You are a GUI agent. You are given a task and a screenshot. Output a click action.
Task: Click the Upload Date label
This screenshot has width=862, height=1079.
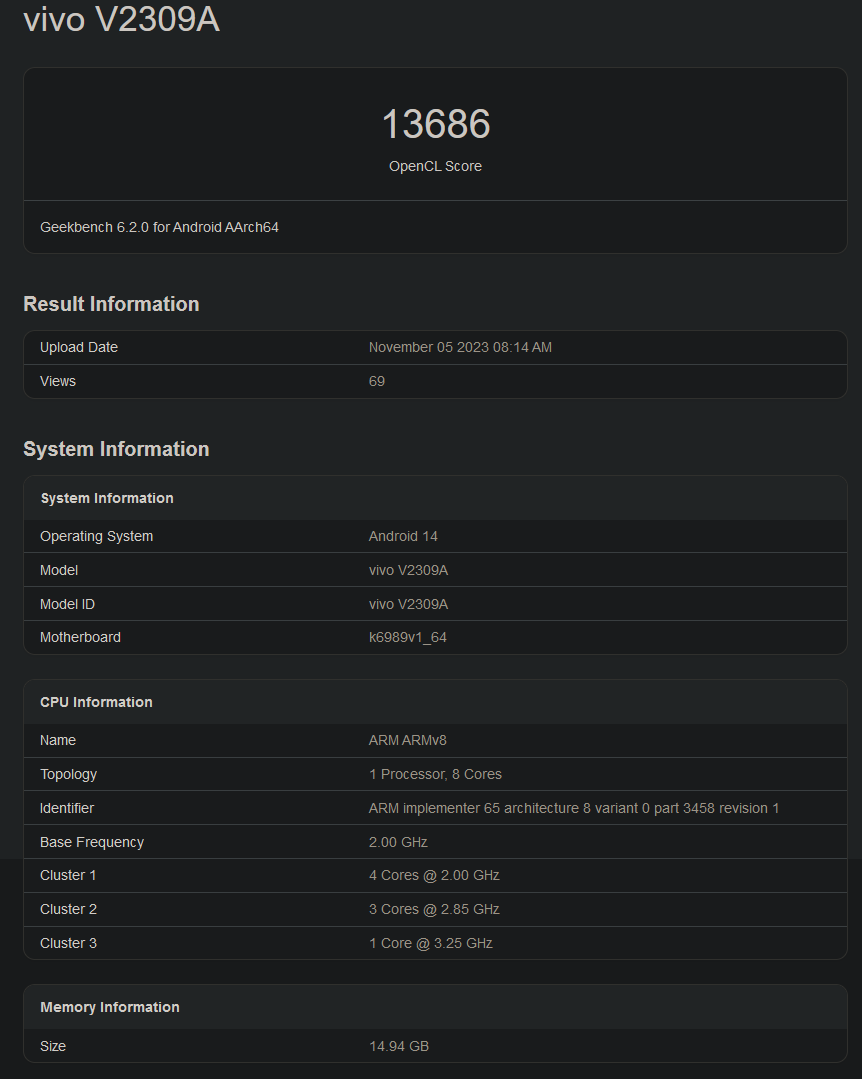(x=78, y=348)
